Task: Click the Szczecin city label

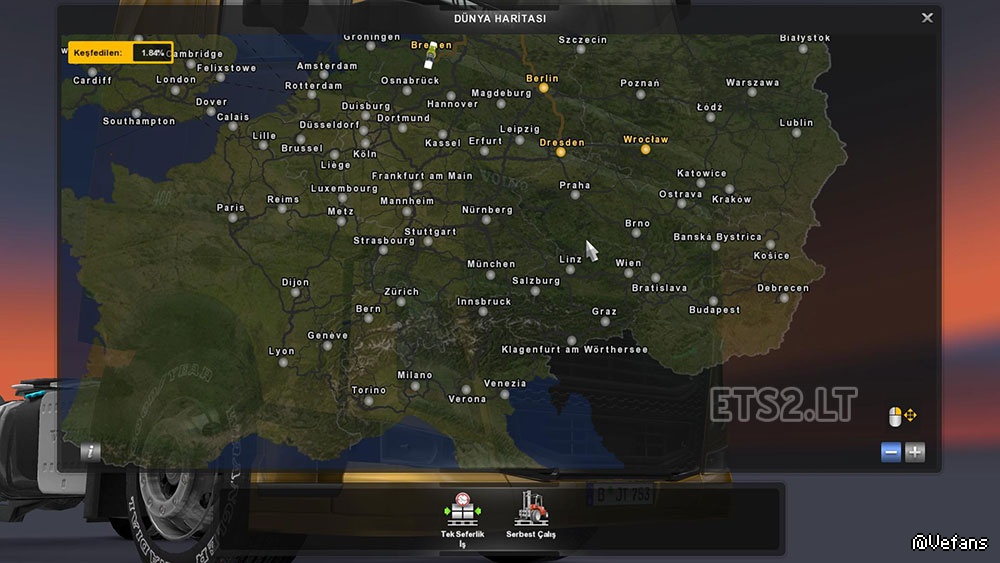Action: 583,40
